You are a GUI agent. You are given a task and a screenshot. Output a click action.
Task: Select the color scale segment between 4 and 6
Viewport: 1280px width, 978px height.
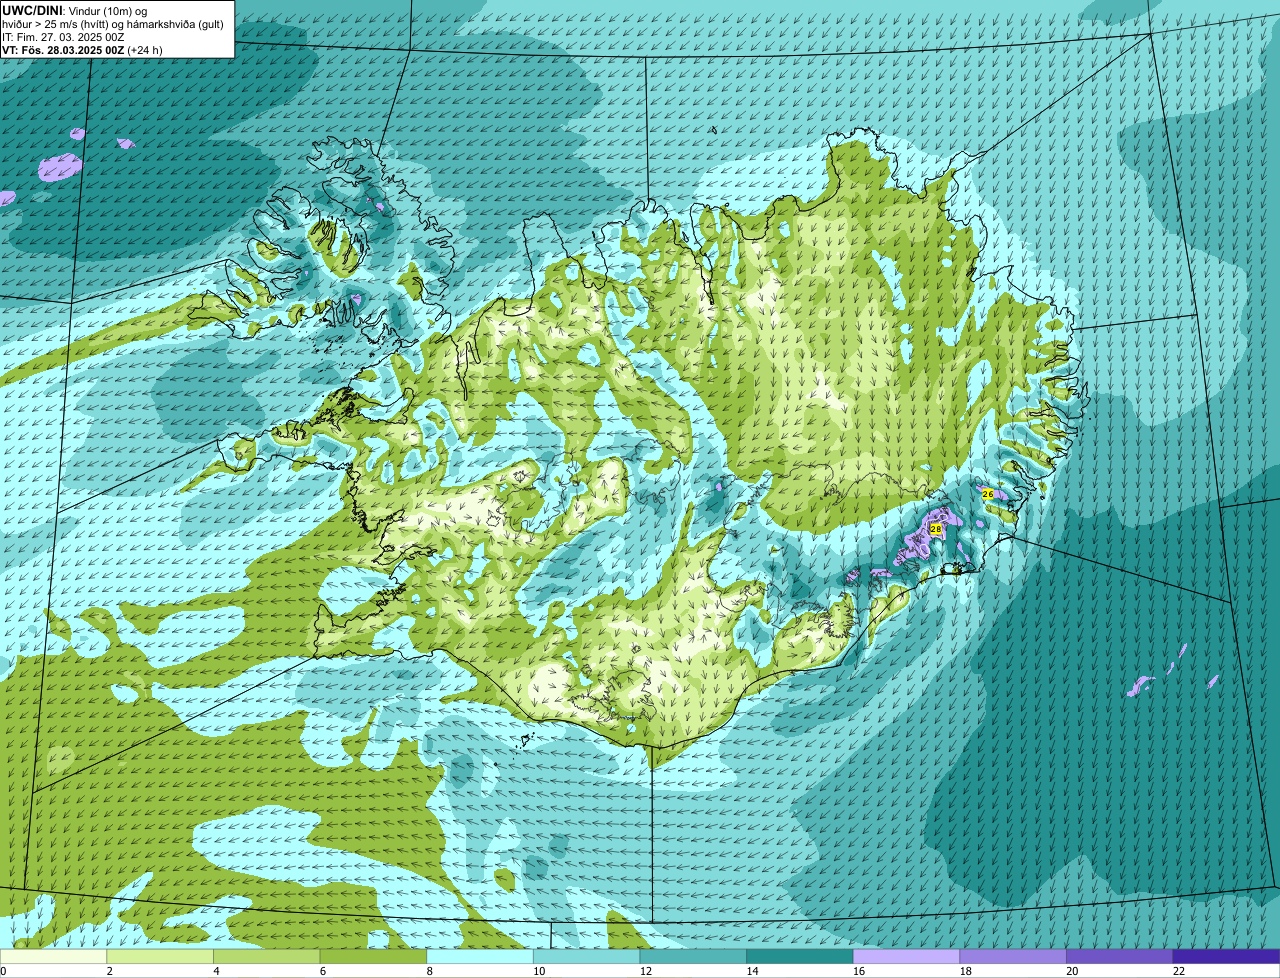click(x=267, y=956)
